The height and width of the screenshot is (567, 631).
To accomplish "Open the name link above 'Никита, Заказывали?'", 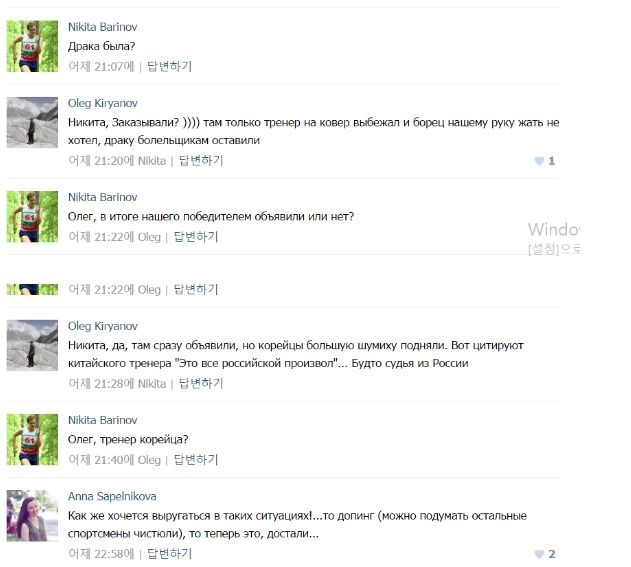I will coord(103,103).
